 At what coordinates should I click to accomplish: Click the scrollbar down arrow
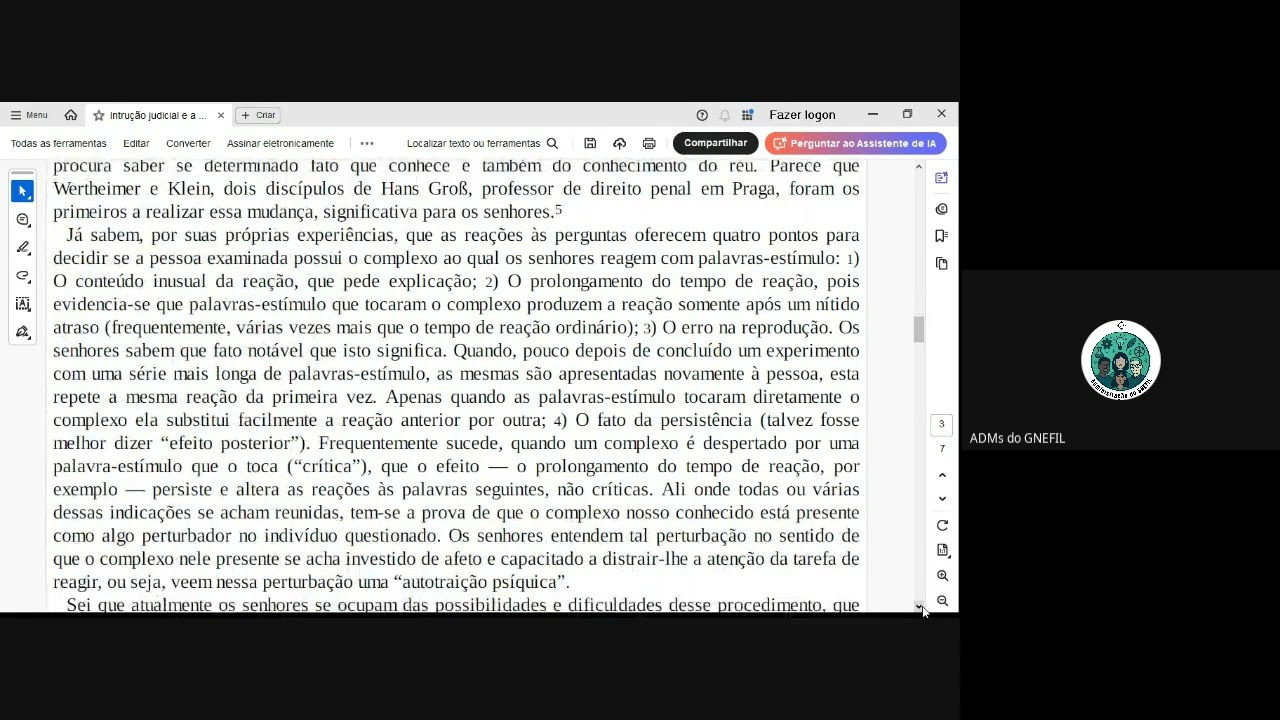[919, 606]
